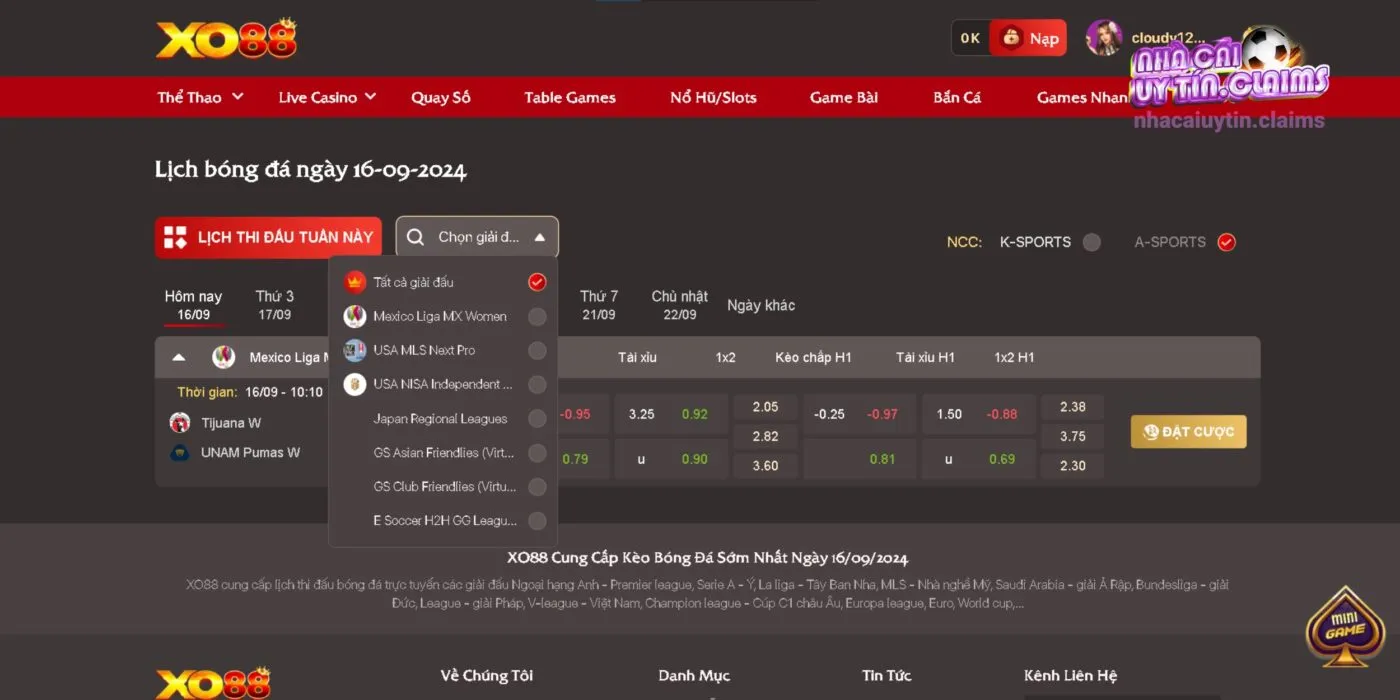Click the search magnifier in league selector
The width and height of the screenshot is (1400, 700).
pos(415,238)
